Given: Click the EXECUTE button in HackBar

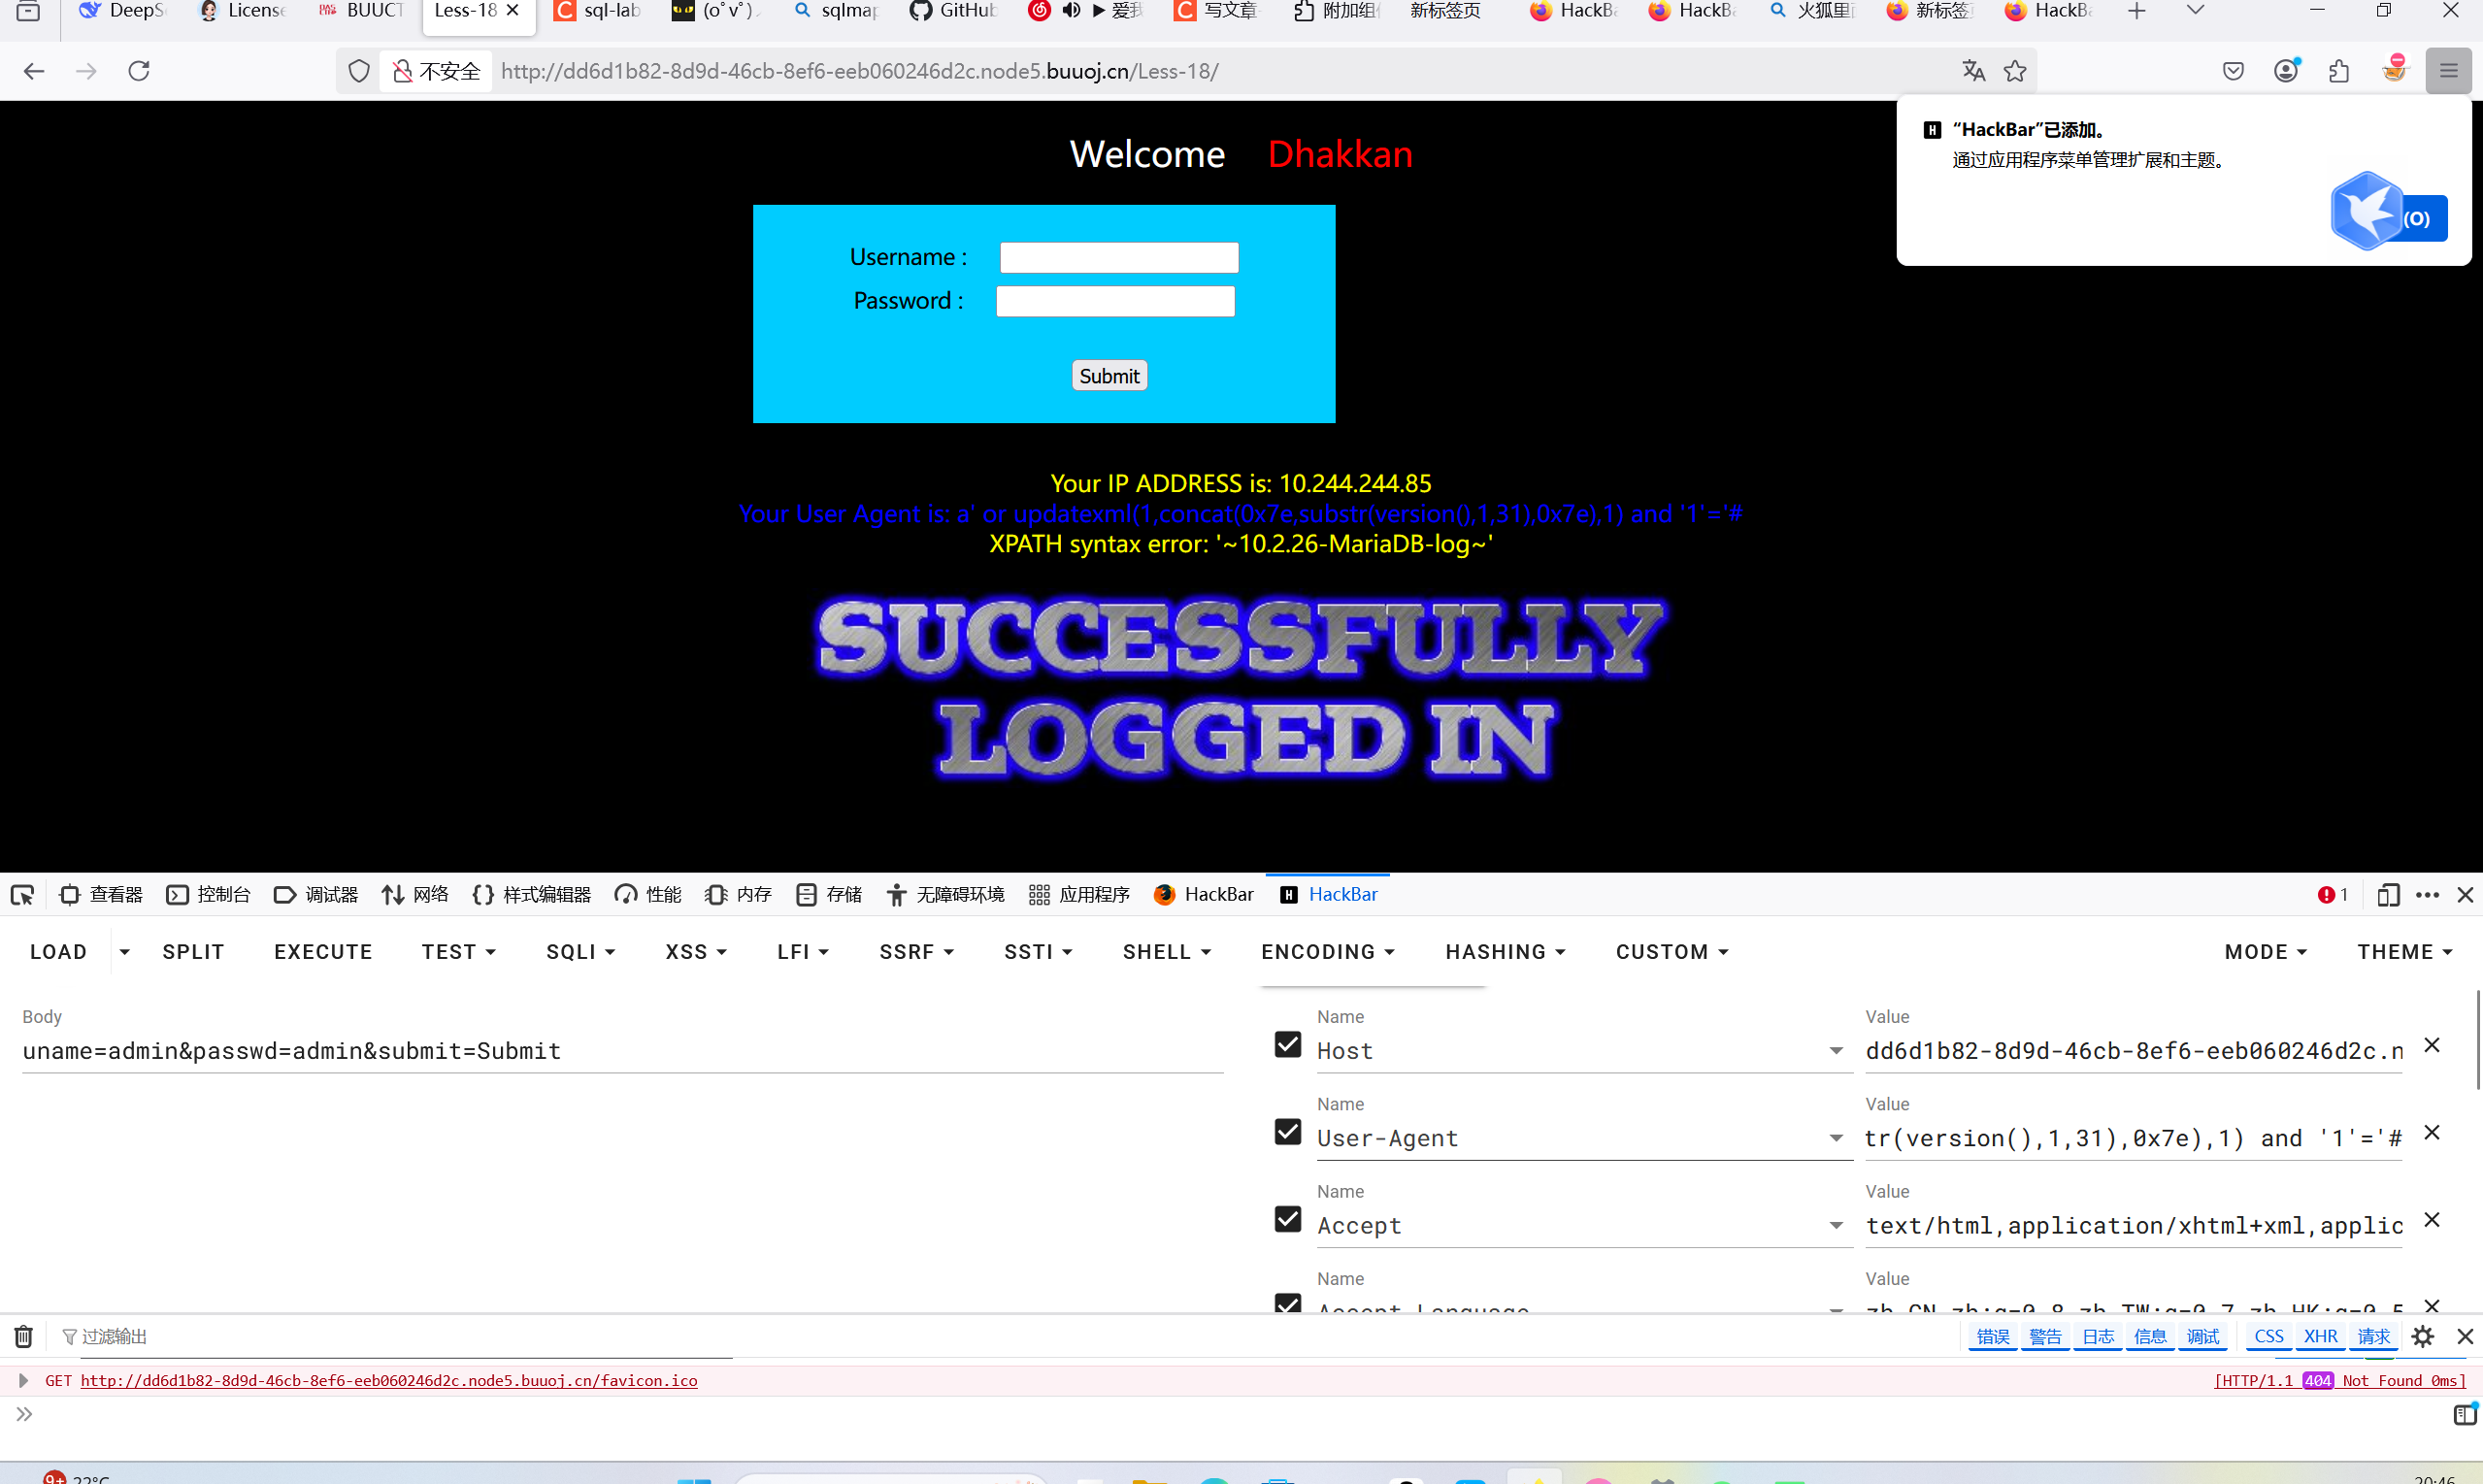Looking at the screenshot, I should [323, 952].
